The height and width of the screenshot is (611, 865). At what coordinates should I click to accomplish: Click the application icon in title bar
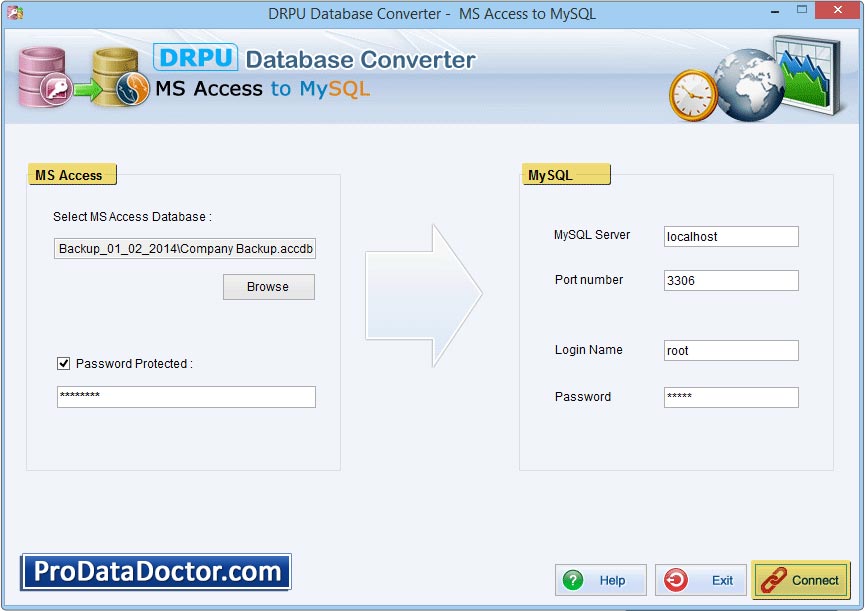[x=14, y=13]
